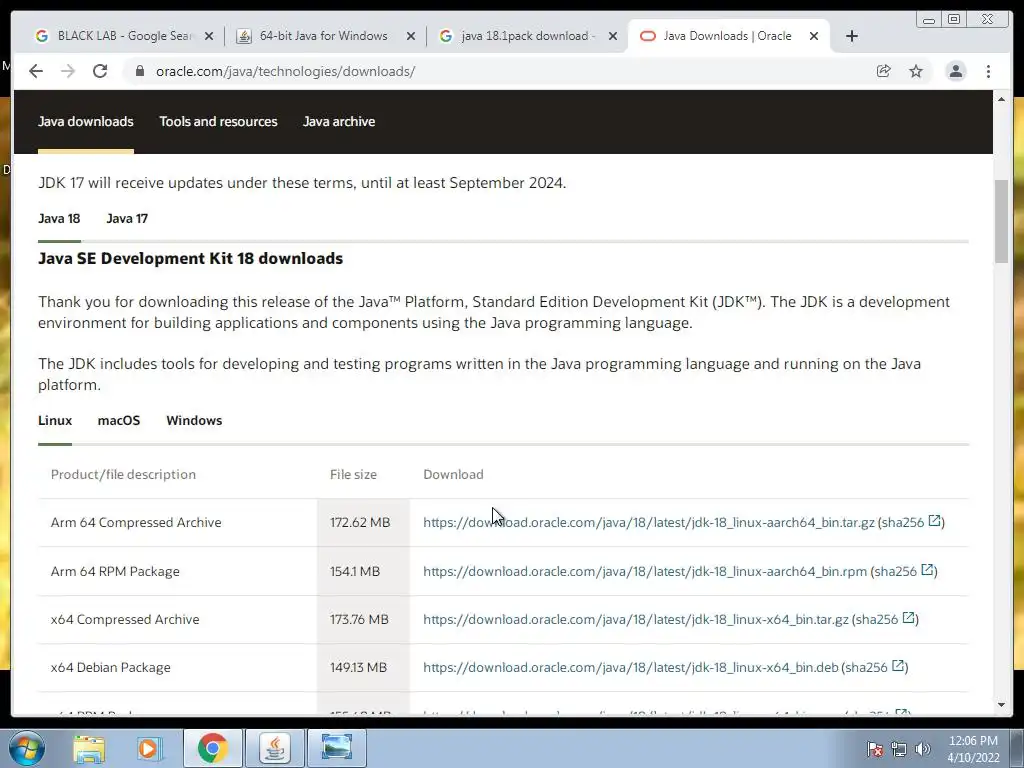Select the Java 18 tab

pyautogui.click(x=59, y=219)
